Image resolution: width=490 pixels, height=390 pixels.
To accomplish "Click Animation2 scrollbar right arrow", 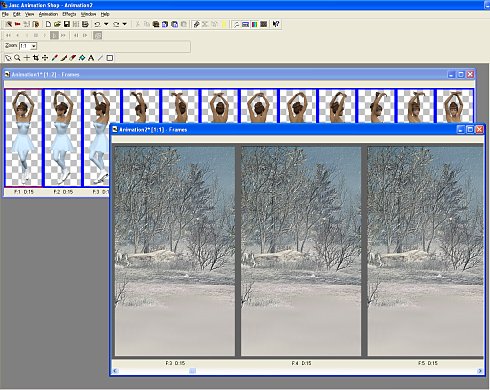I will coord(480,371).
